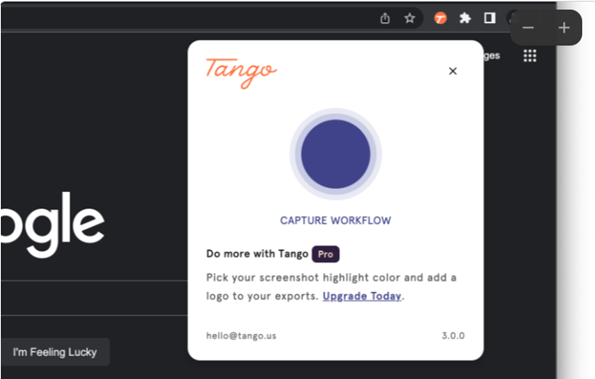Click the CAPTURE WORKFLOW label
Viewport: 595px width, 379px height.
tap(335, 220)
